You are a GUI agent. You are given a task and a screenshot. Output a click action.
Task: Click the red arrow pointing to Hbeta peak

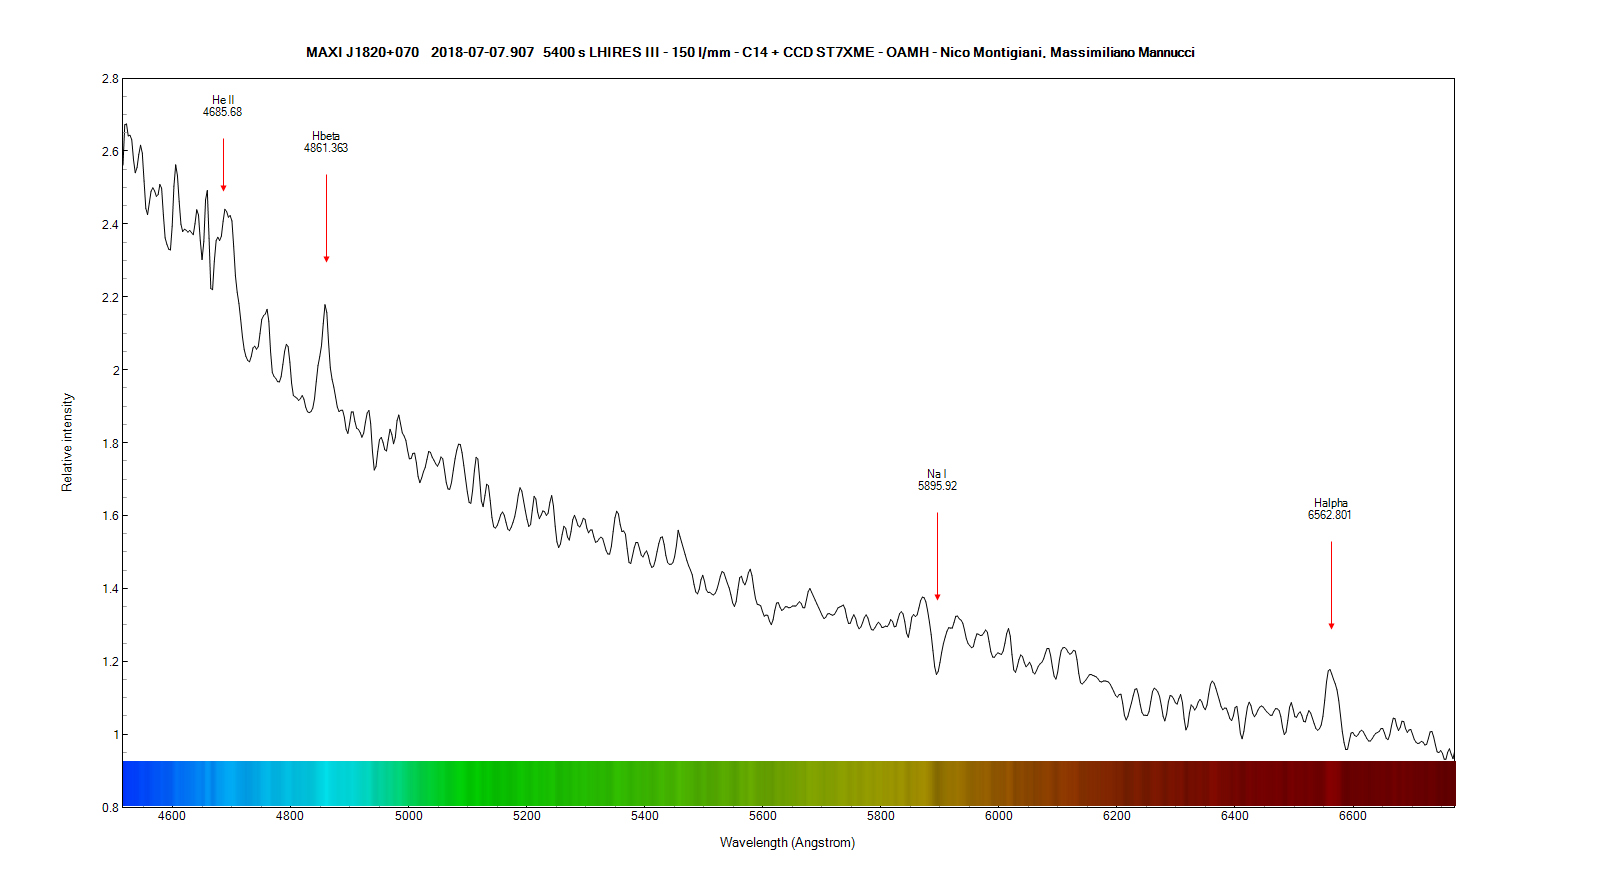point(326,218)
